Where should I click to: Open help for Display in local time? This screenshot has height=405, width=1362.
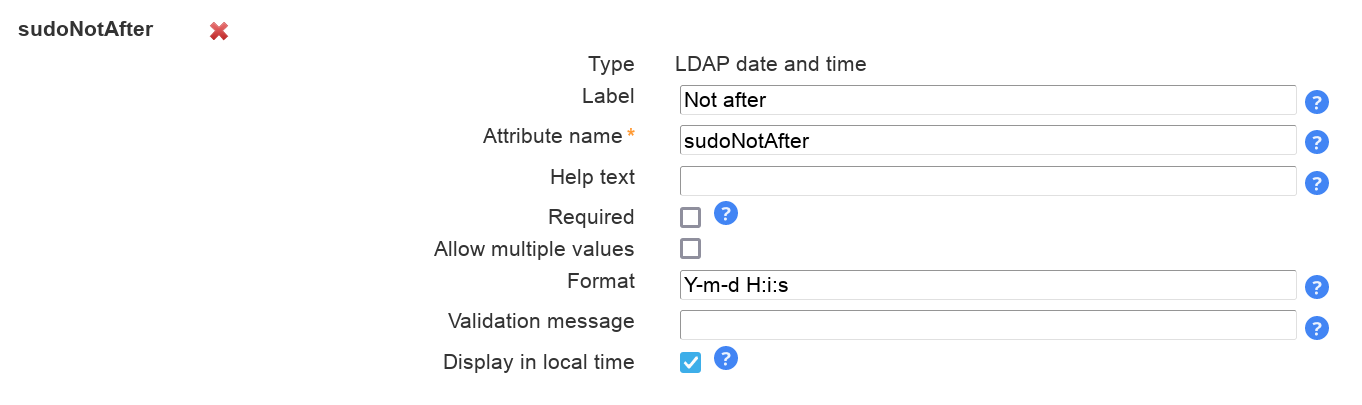(726, 358)
